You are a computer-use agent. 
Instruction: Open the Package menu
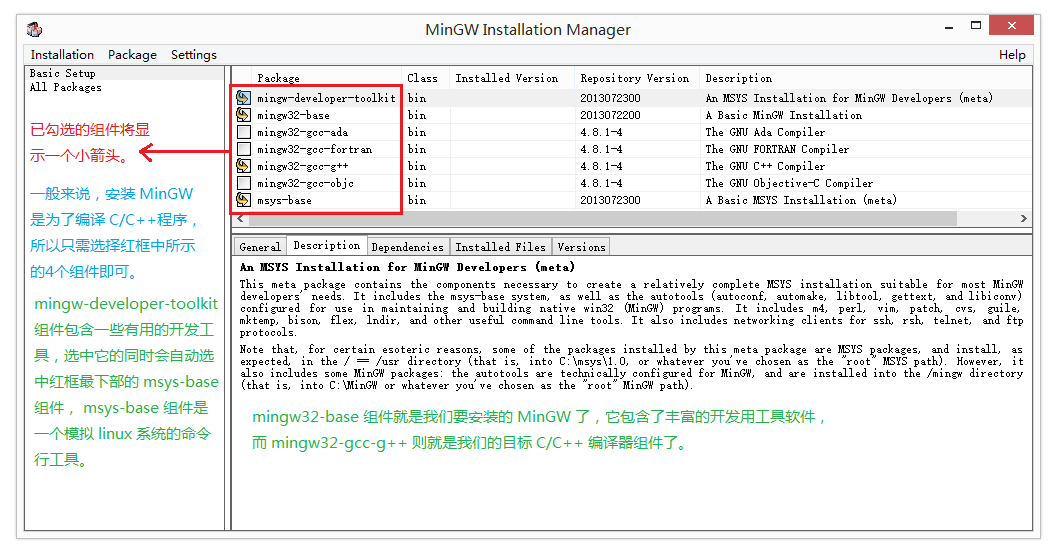pos(132,55)
